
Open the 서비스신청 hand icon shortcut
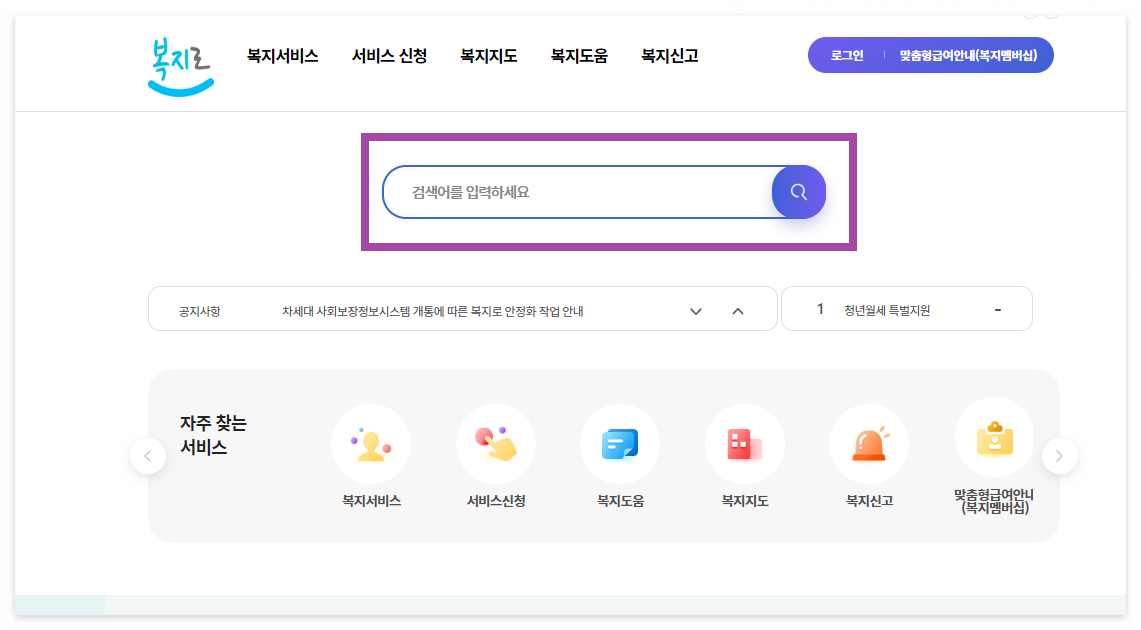pos(496,443)
